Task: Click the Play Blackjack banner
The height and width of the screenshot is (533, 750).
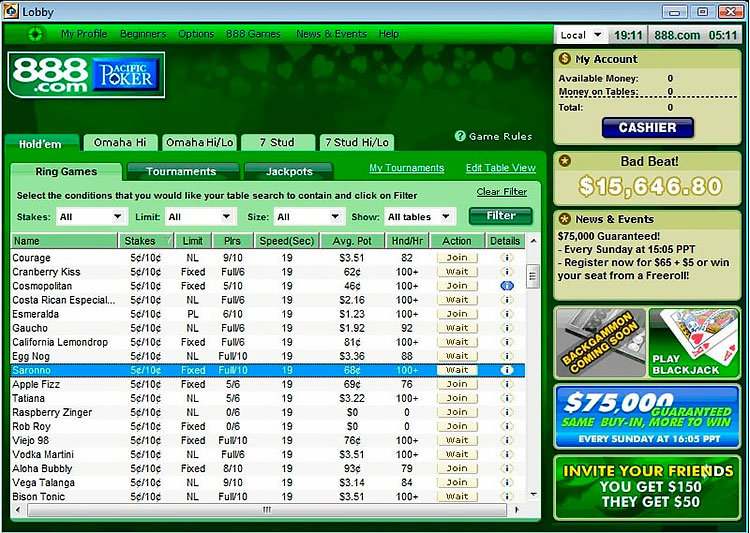Action: point(694,343)
